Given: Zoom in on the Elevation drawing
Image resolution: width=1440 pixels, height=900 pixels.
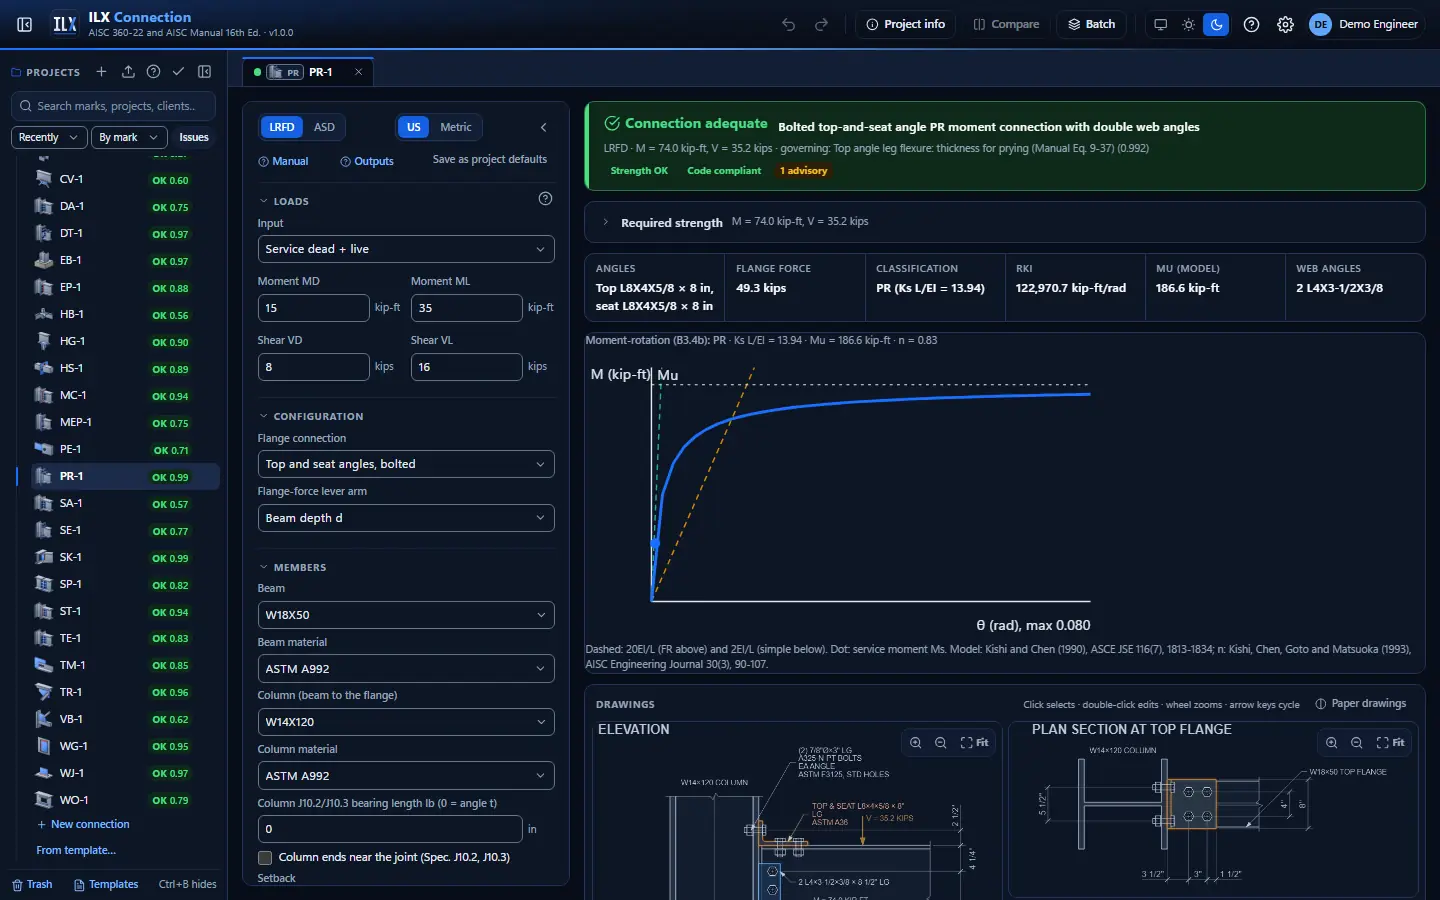Looking at the screenshot, I should pyautogui.click(x=916, y=743).
